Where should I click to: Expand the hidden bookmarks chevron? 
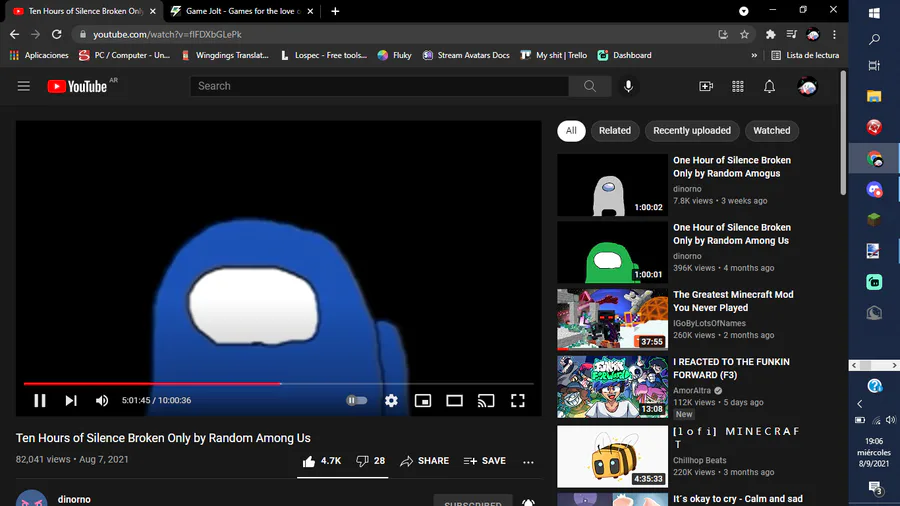coord(754,55)
